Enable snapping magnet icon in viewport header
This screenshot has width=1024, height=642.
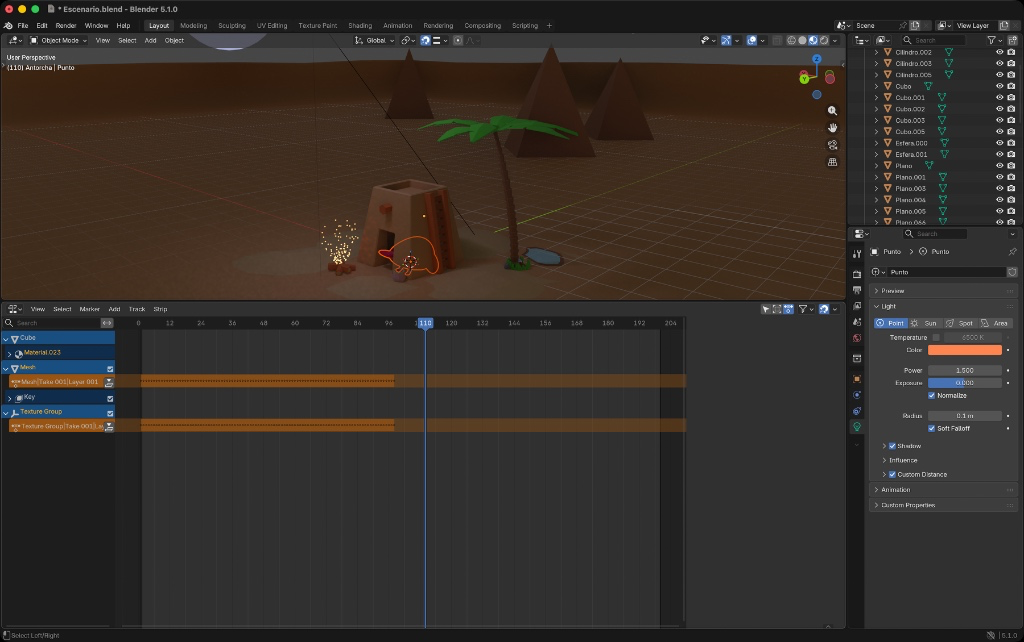(425, 40)
